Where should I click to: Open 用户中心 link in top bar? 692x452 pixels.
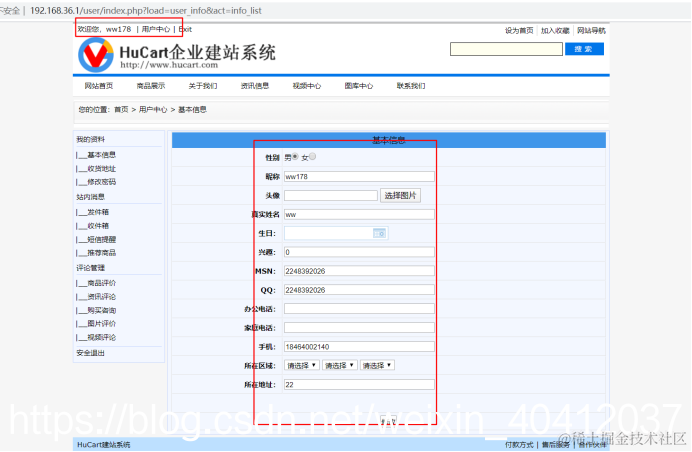click(x=155, y=29)
